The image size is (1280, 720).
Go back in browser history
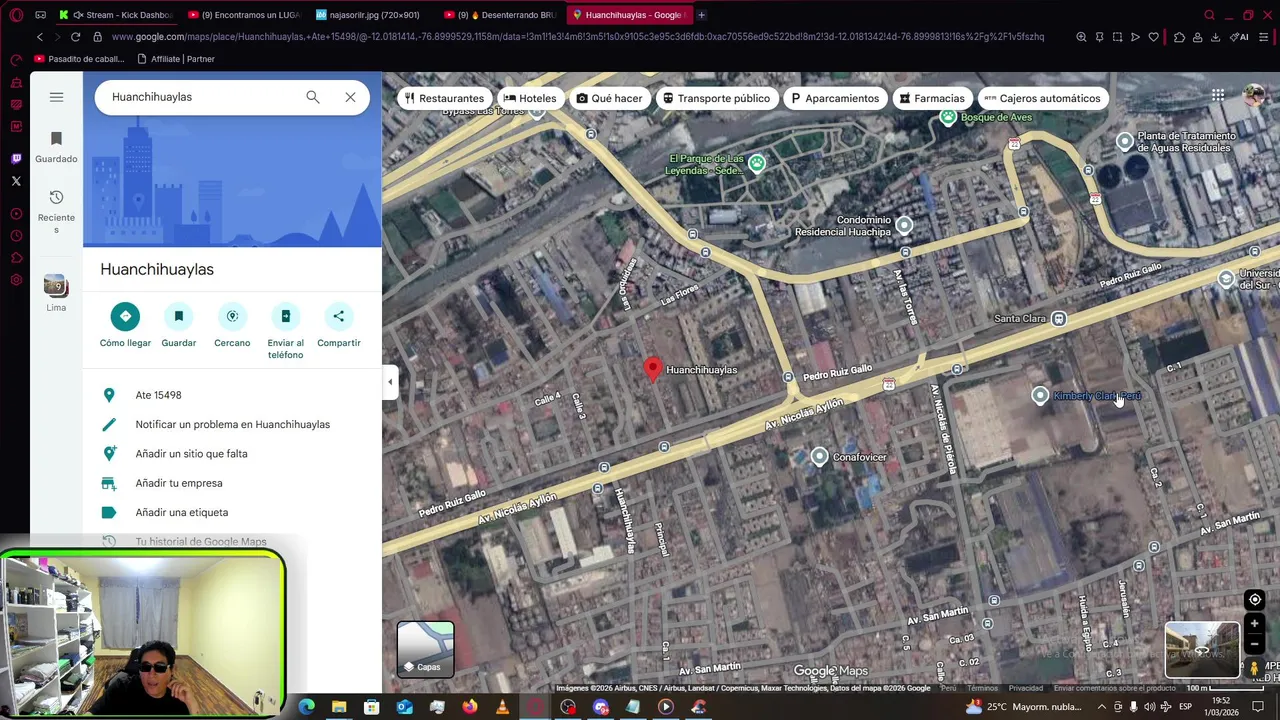point(39,37)
